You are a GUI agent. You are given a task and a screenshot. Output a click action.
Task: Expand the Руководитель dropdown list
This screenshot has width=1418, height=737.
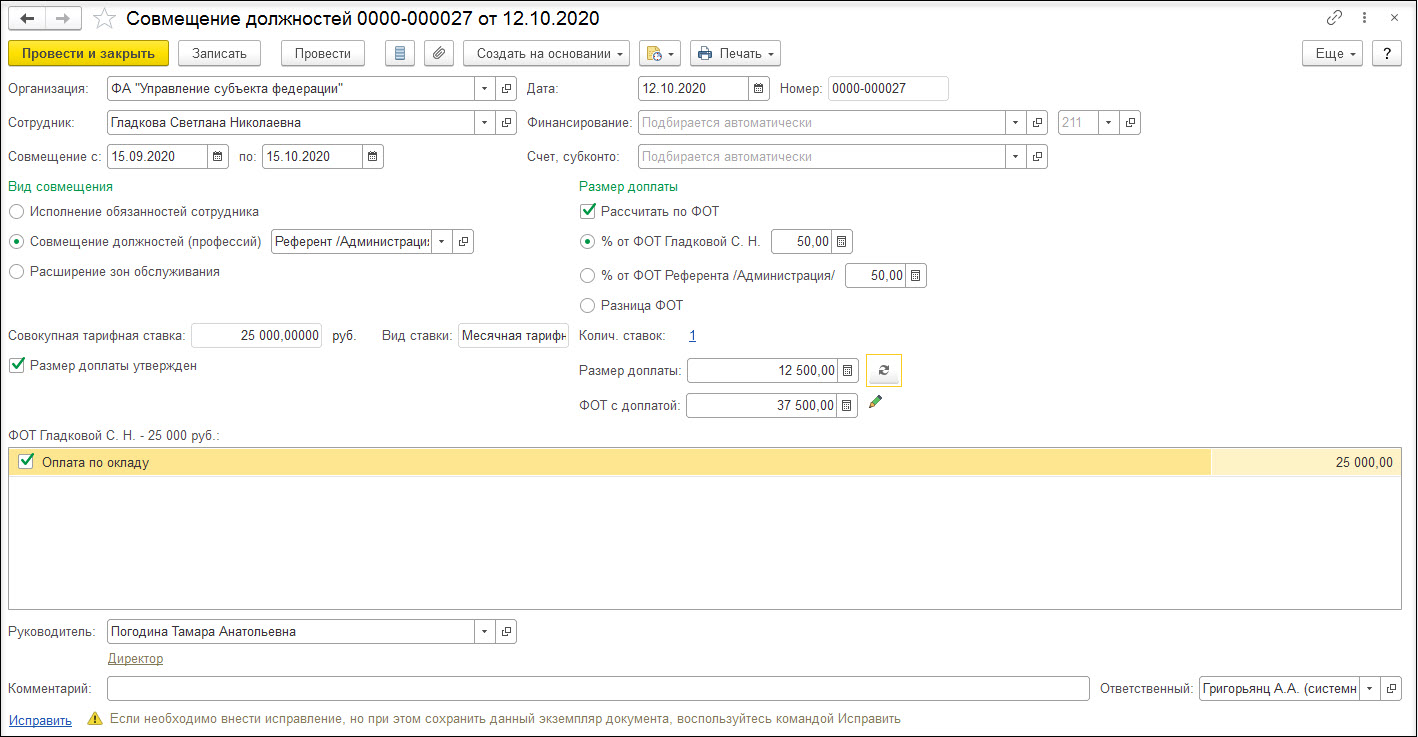coord(485,632)
